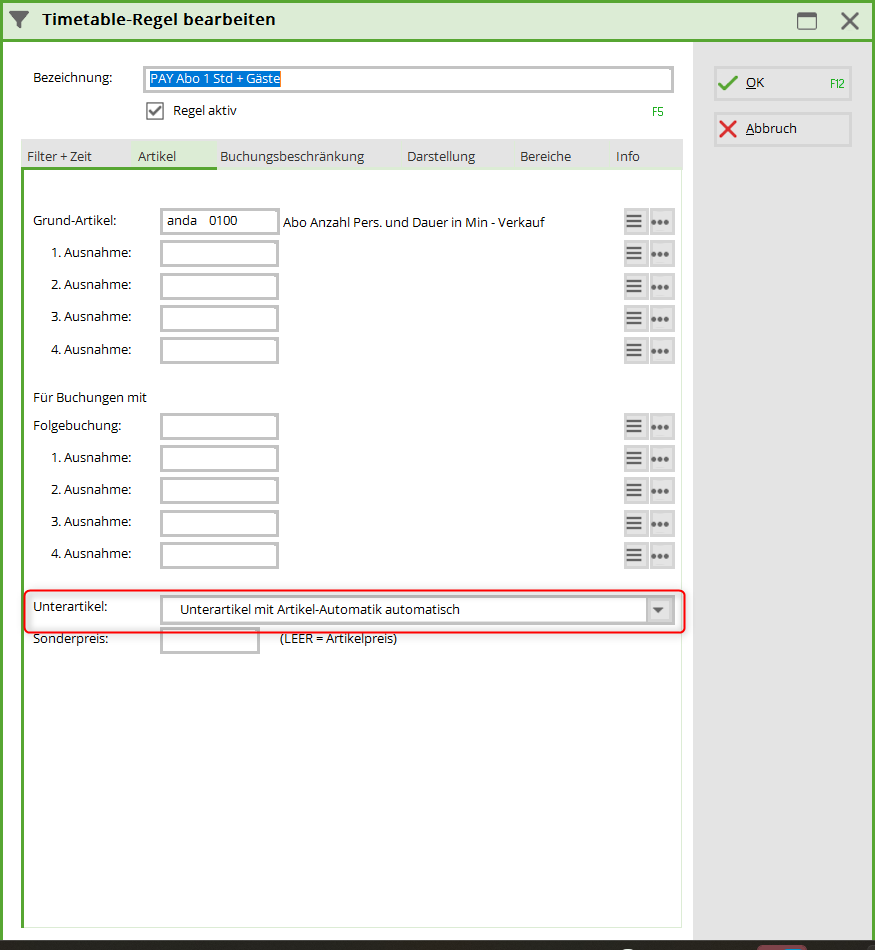
Task: Click list icon in Folgebuchung row
Action: [635, 427]
